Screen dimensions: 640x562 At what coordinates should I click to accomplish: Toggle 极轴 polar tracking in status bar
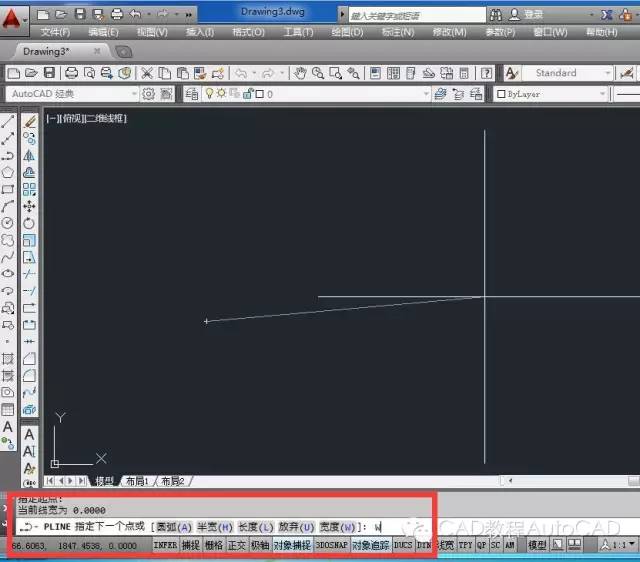click(x=260, y=545)
